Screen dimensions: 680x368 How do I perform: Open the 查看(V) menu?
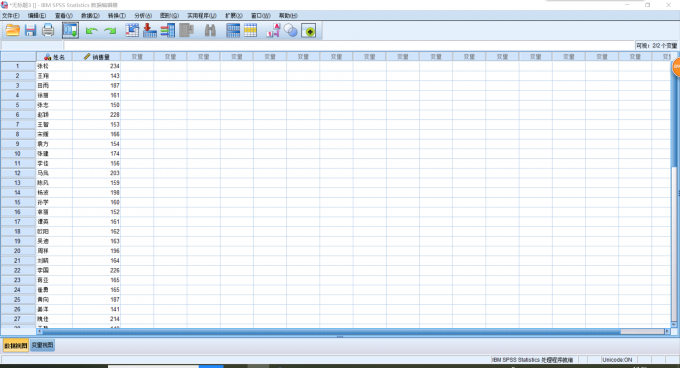[64, 16]
